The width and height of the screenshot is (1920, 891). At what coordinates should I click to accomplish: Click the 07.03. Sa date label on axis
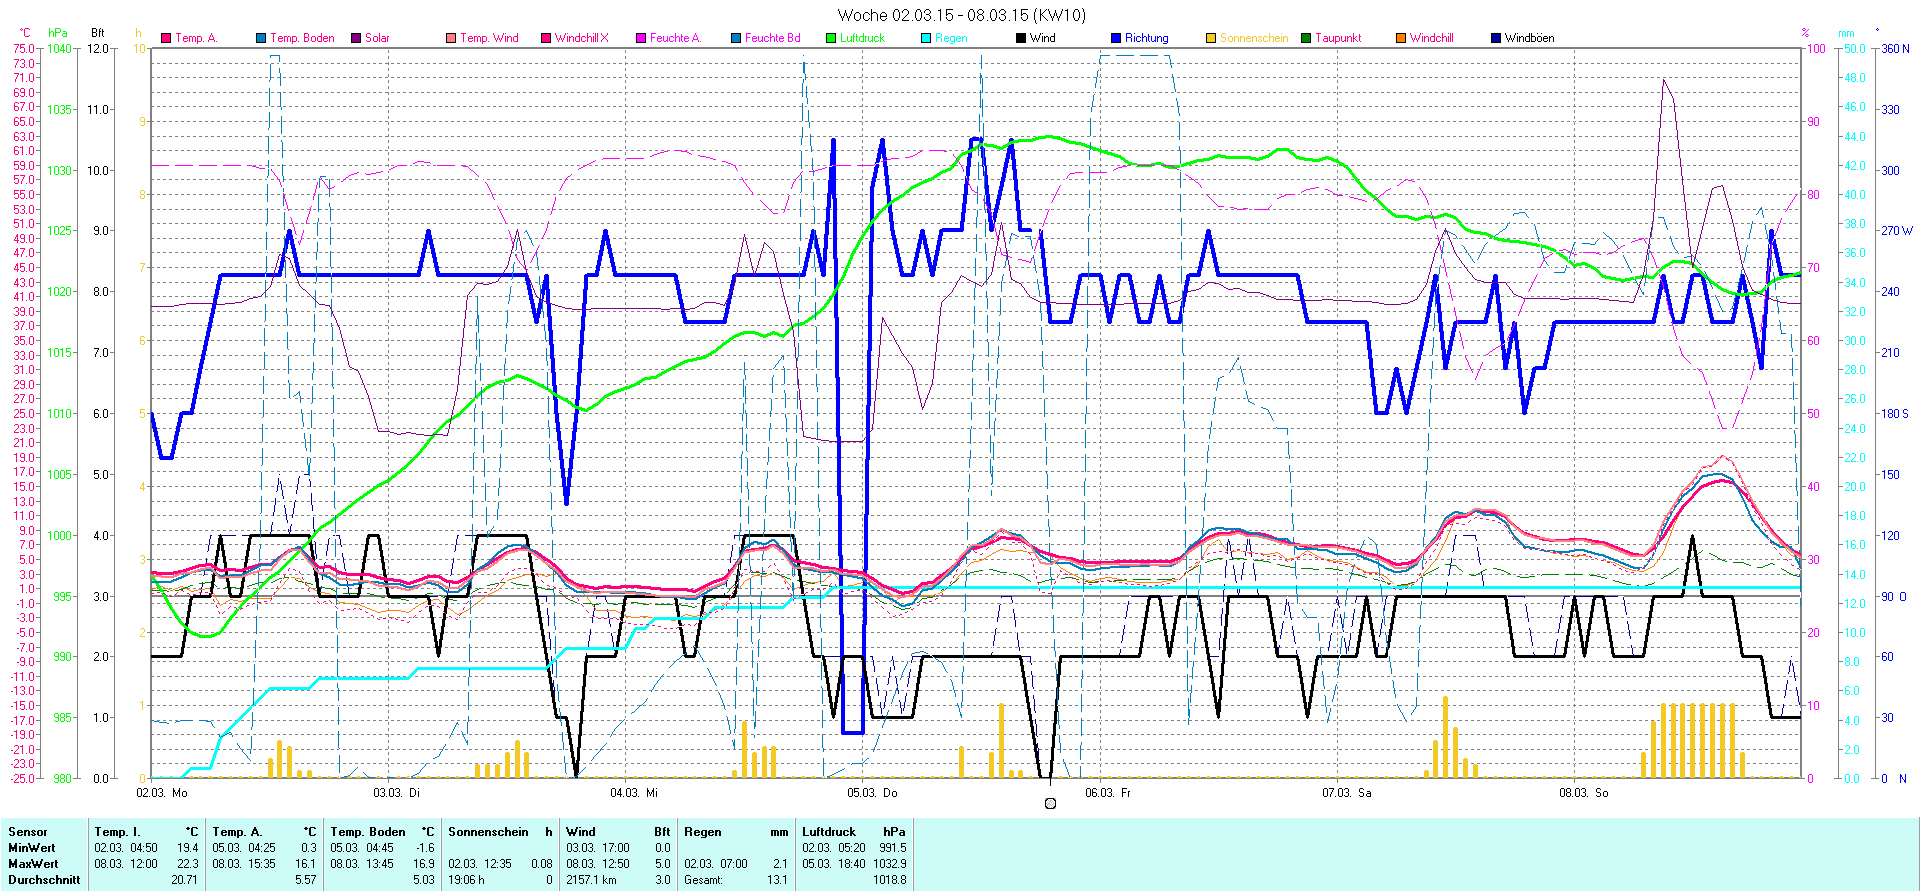tap(1346, 792)
